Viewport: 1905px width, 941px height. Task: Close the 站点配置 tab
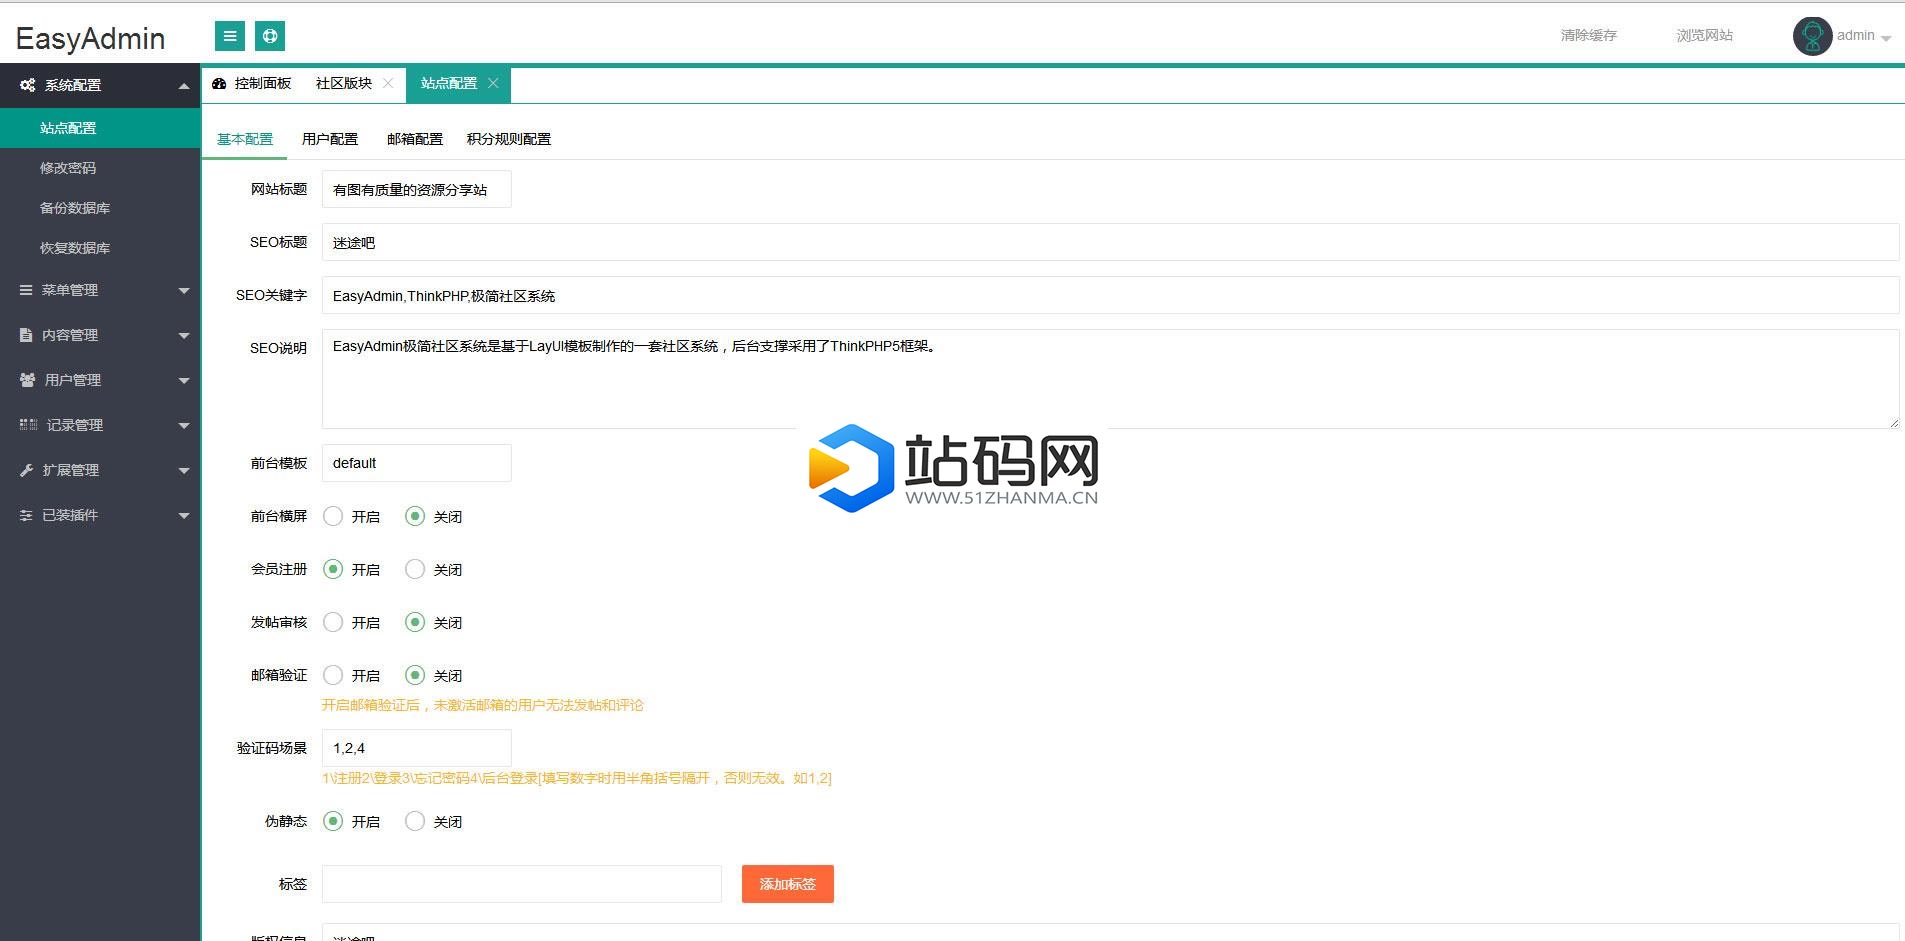[493, 83]
